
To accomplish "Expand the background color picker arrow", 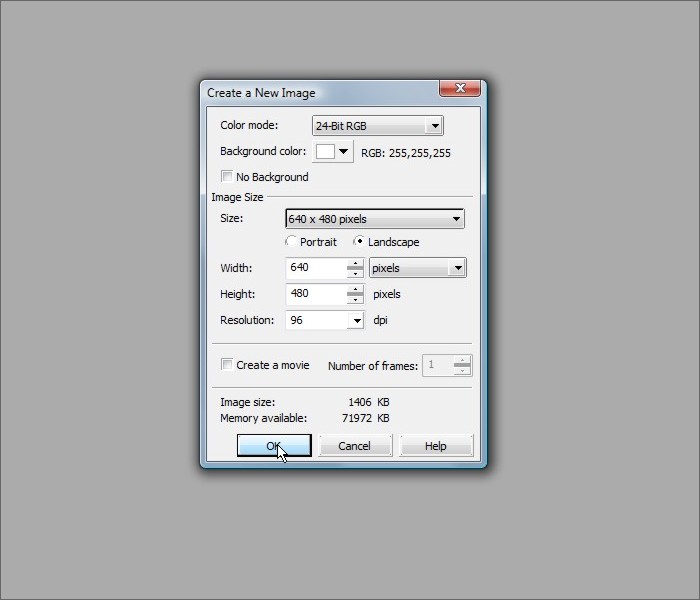I will coord(344,152).
